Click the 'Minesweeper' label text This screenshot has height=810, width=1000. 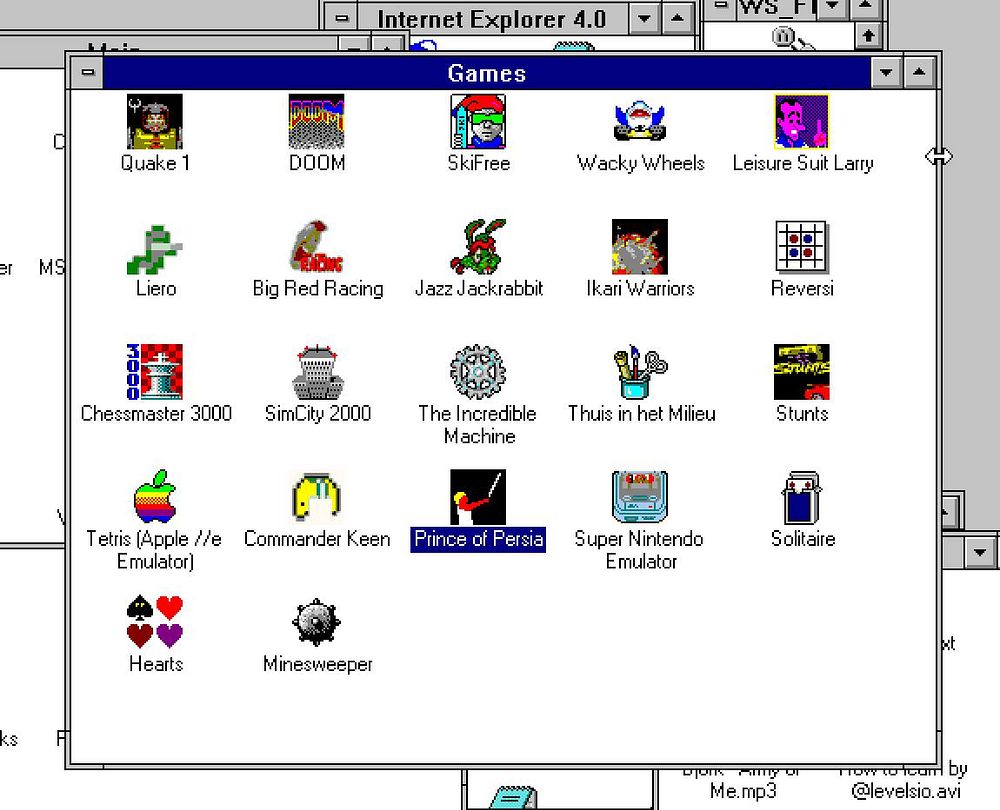point(318,664)
